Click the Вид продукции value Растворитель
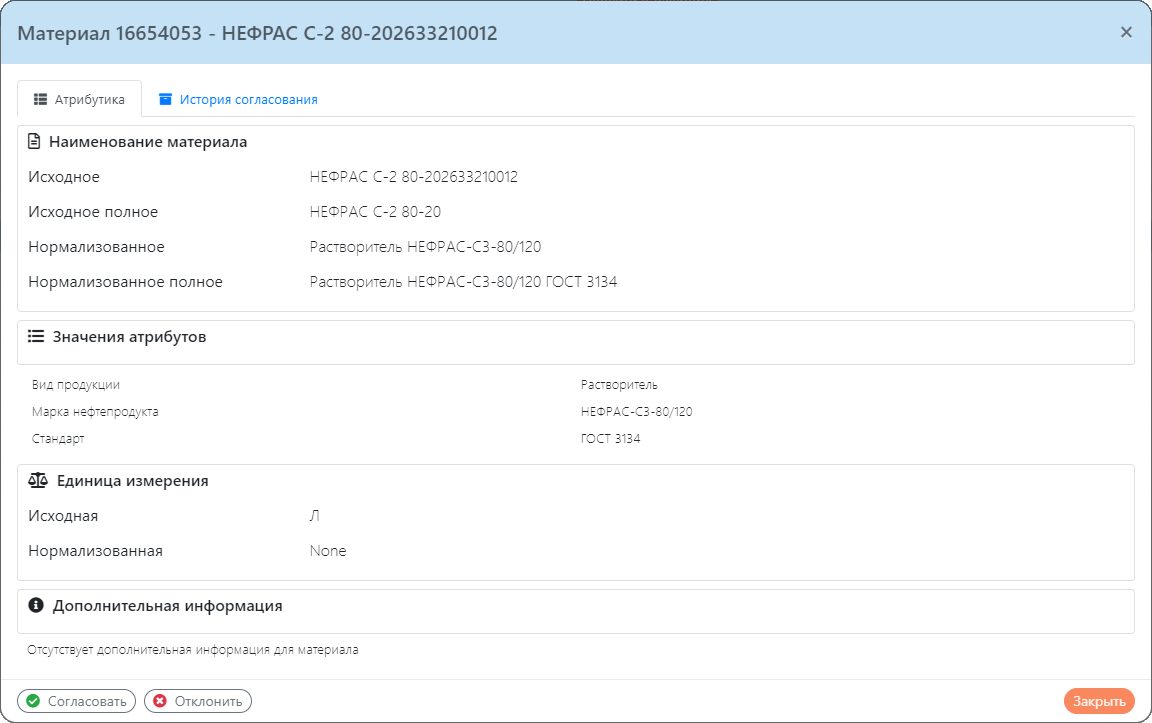The image size is (1152, 723). [x=619, y=385]
